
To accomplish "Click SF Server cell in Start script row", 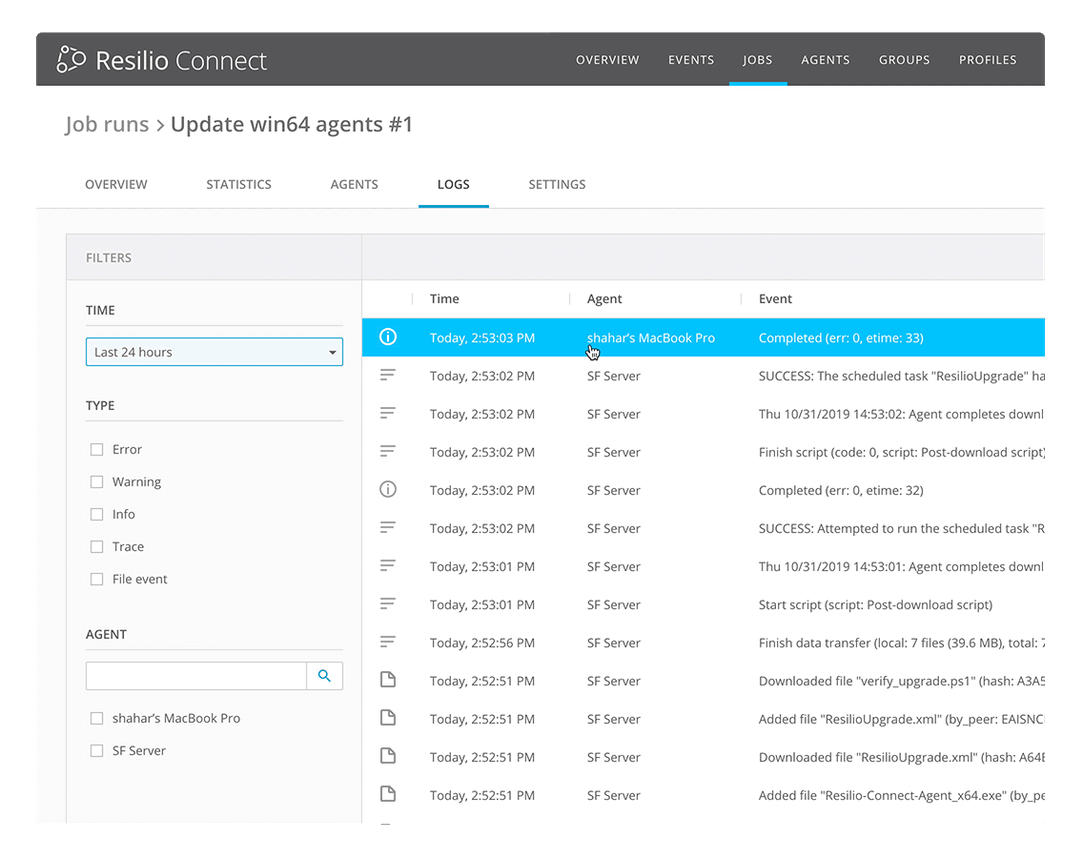I will click(x=614, y=605).
